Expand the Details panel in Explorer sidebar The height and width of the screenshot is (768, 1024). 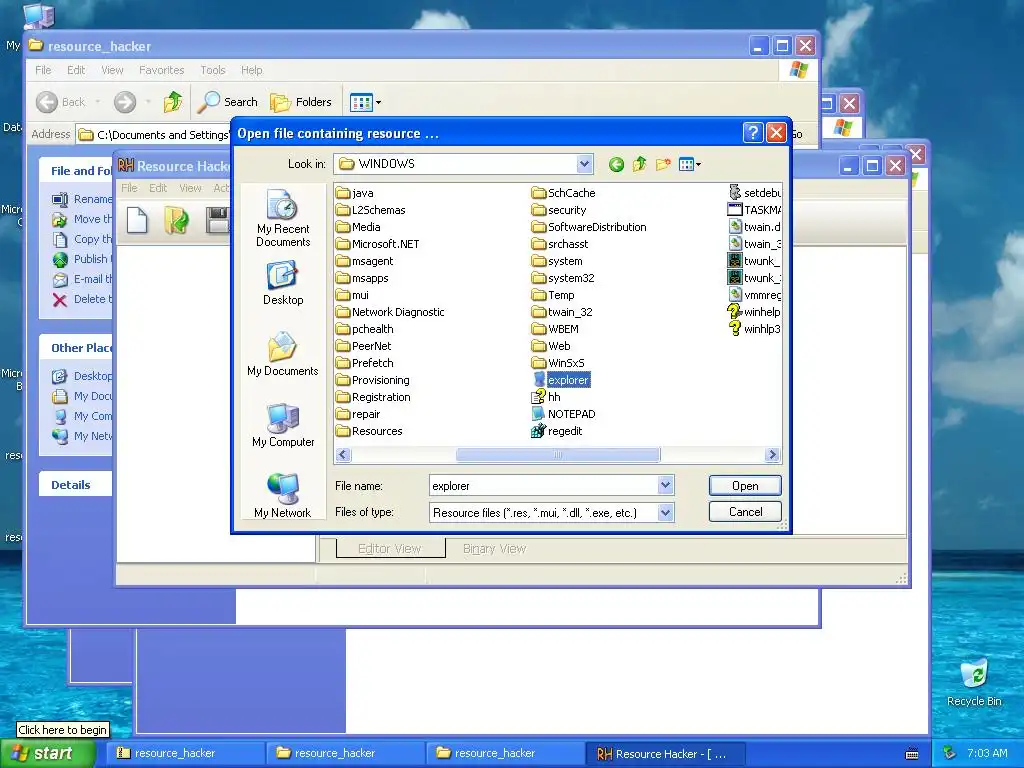(74, 485)
